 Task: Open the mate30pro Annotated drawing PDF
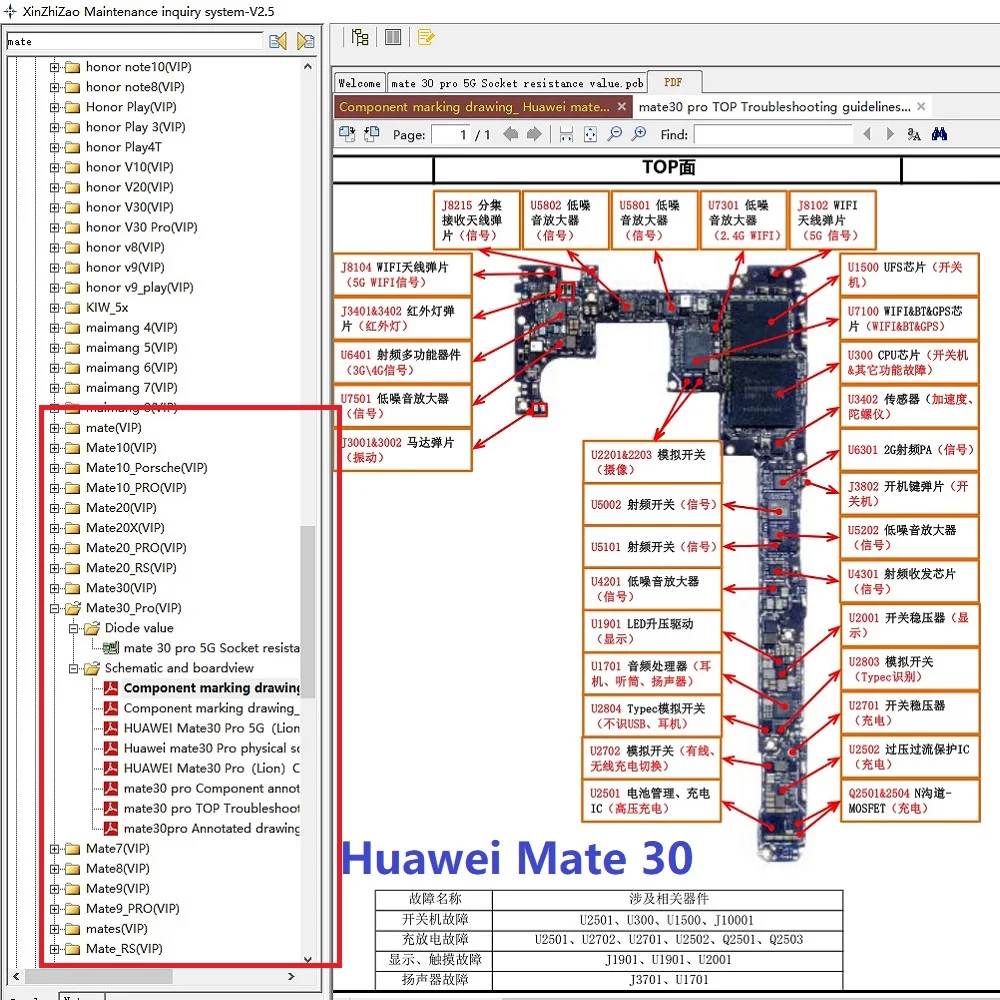tap(211, 828)
